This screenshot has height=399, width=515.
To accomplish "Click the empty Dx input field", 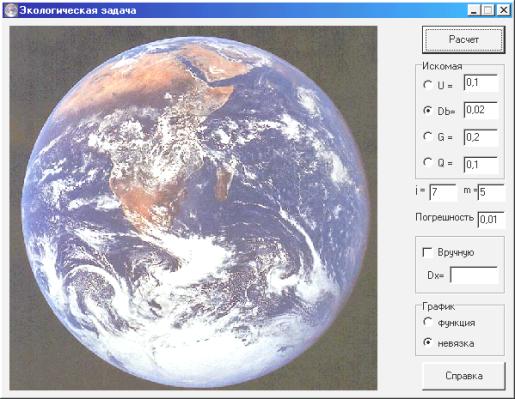I will click(x=474, y=275).
